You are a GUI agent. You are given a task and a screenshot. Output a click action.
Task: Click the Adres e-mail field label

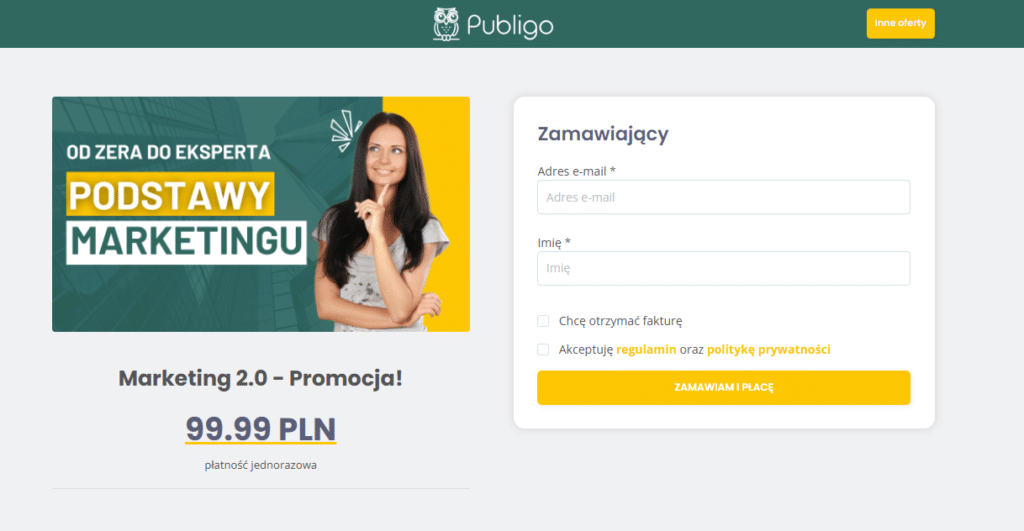point(577,171)
